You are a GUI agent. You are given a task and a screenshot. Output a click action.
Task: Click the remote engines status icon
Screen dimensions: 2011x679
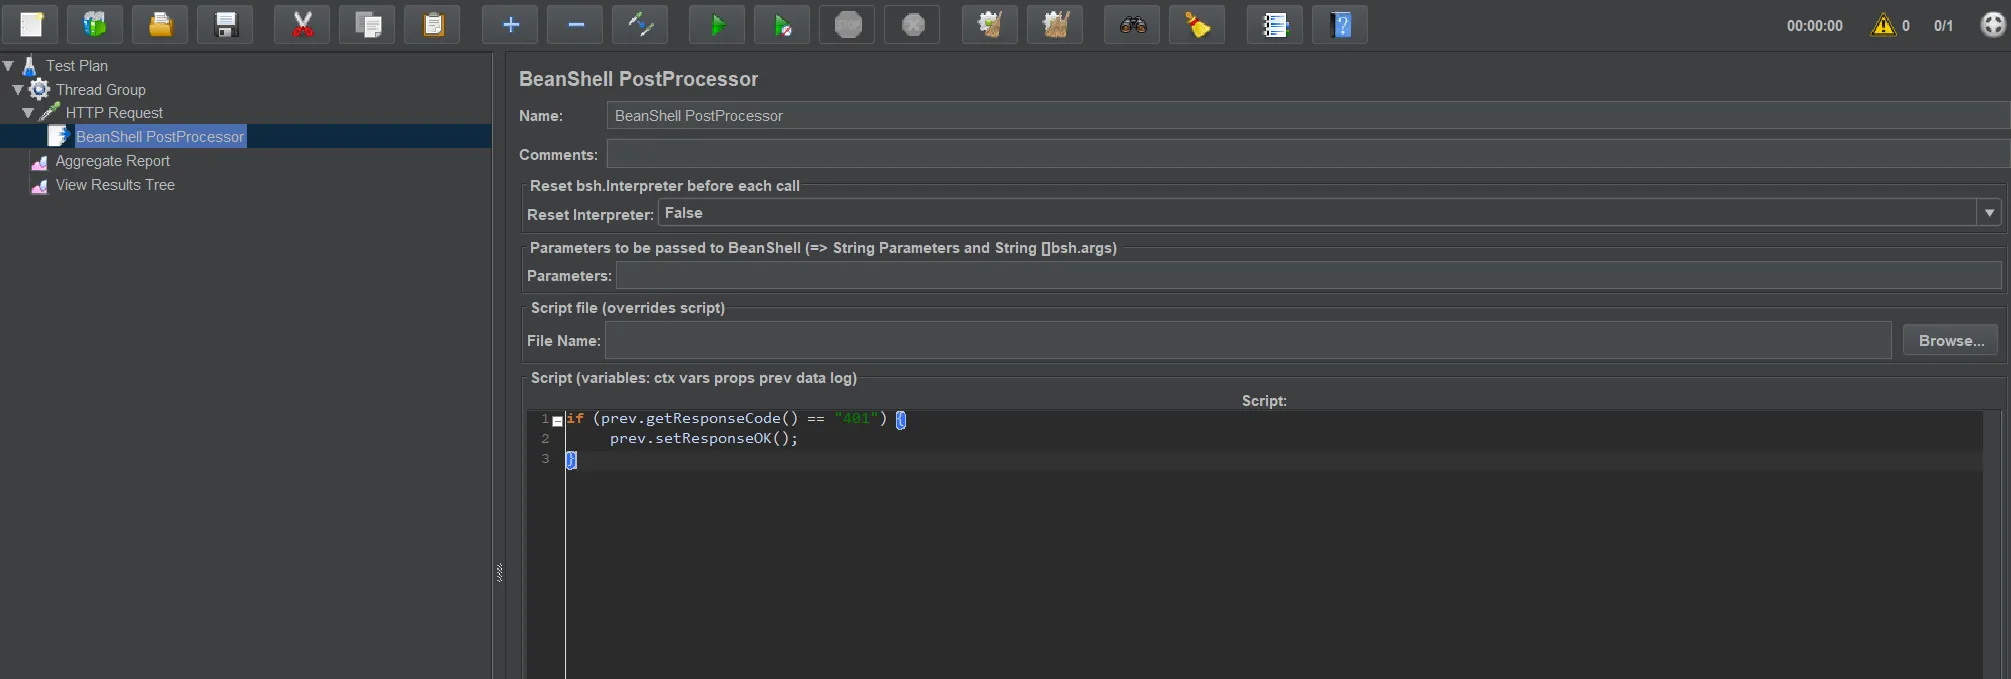[x=1993, y=25]
